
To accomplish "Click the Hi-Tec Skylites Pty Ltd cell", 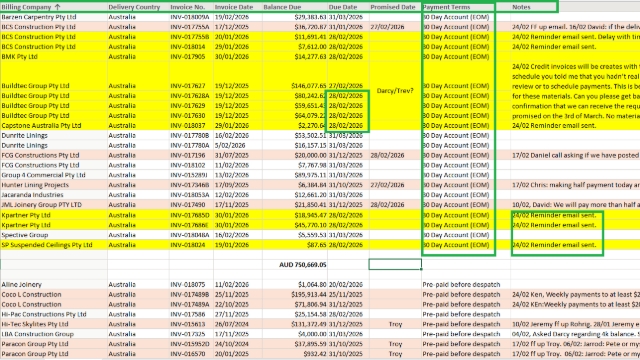I will point(53,324).
